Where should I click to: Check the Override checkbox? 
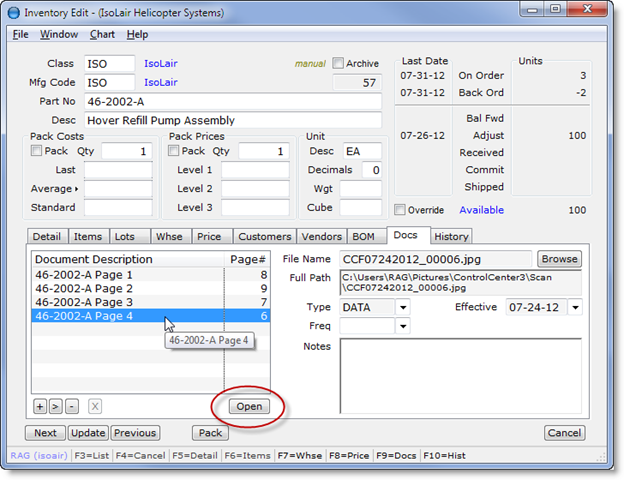click(x=400, y=210)
